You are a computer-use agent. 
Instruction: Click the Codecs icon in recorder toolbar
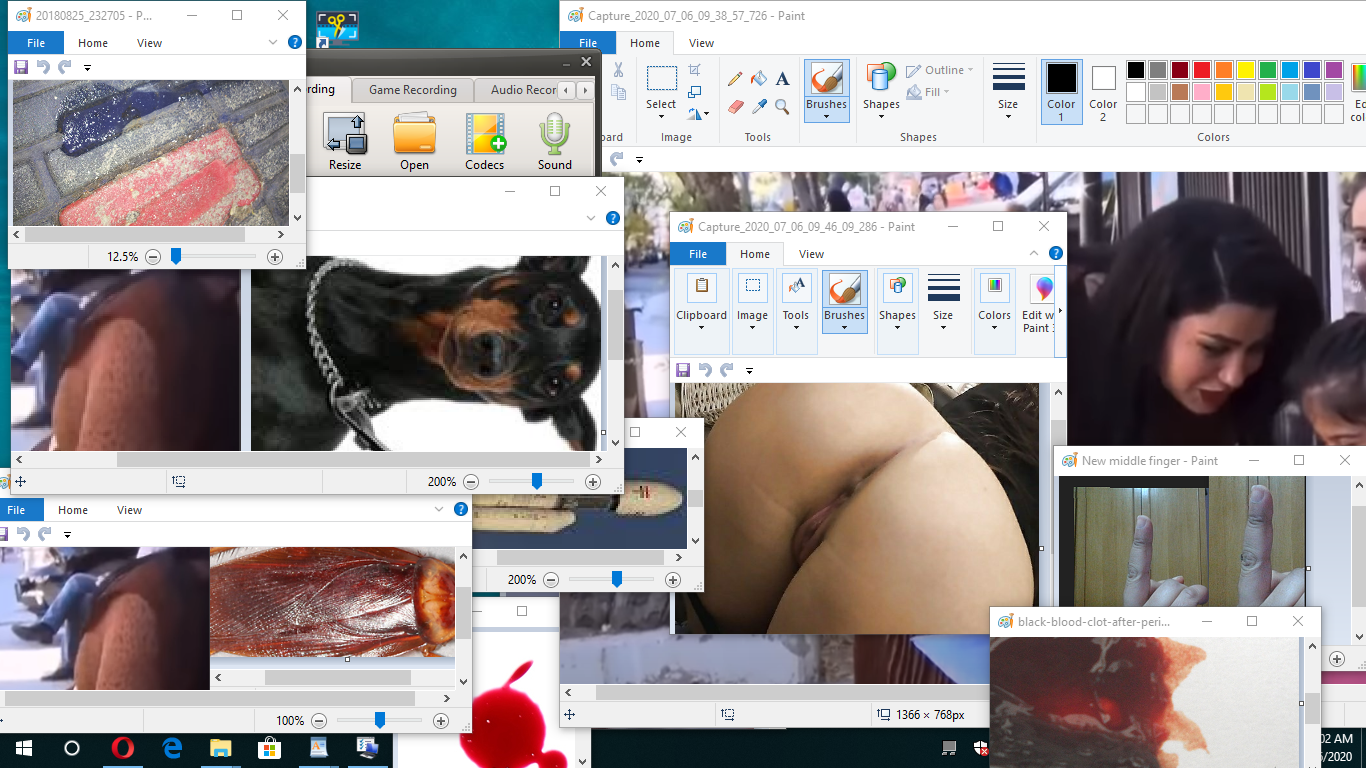coord(485,141)
